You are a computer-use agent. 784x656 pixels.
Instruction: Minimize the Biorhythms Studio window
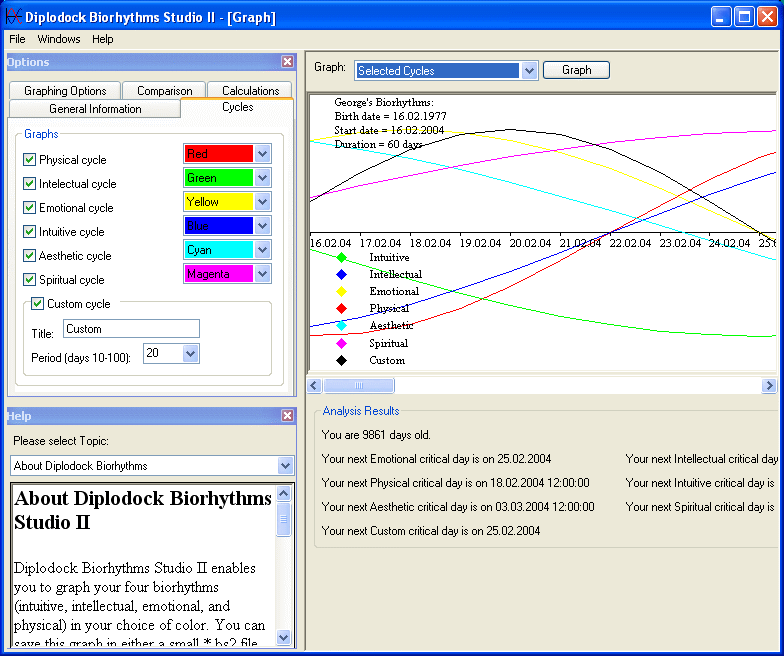[x=720, y=17]
